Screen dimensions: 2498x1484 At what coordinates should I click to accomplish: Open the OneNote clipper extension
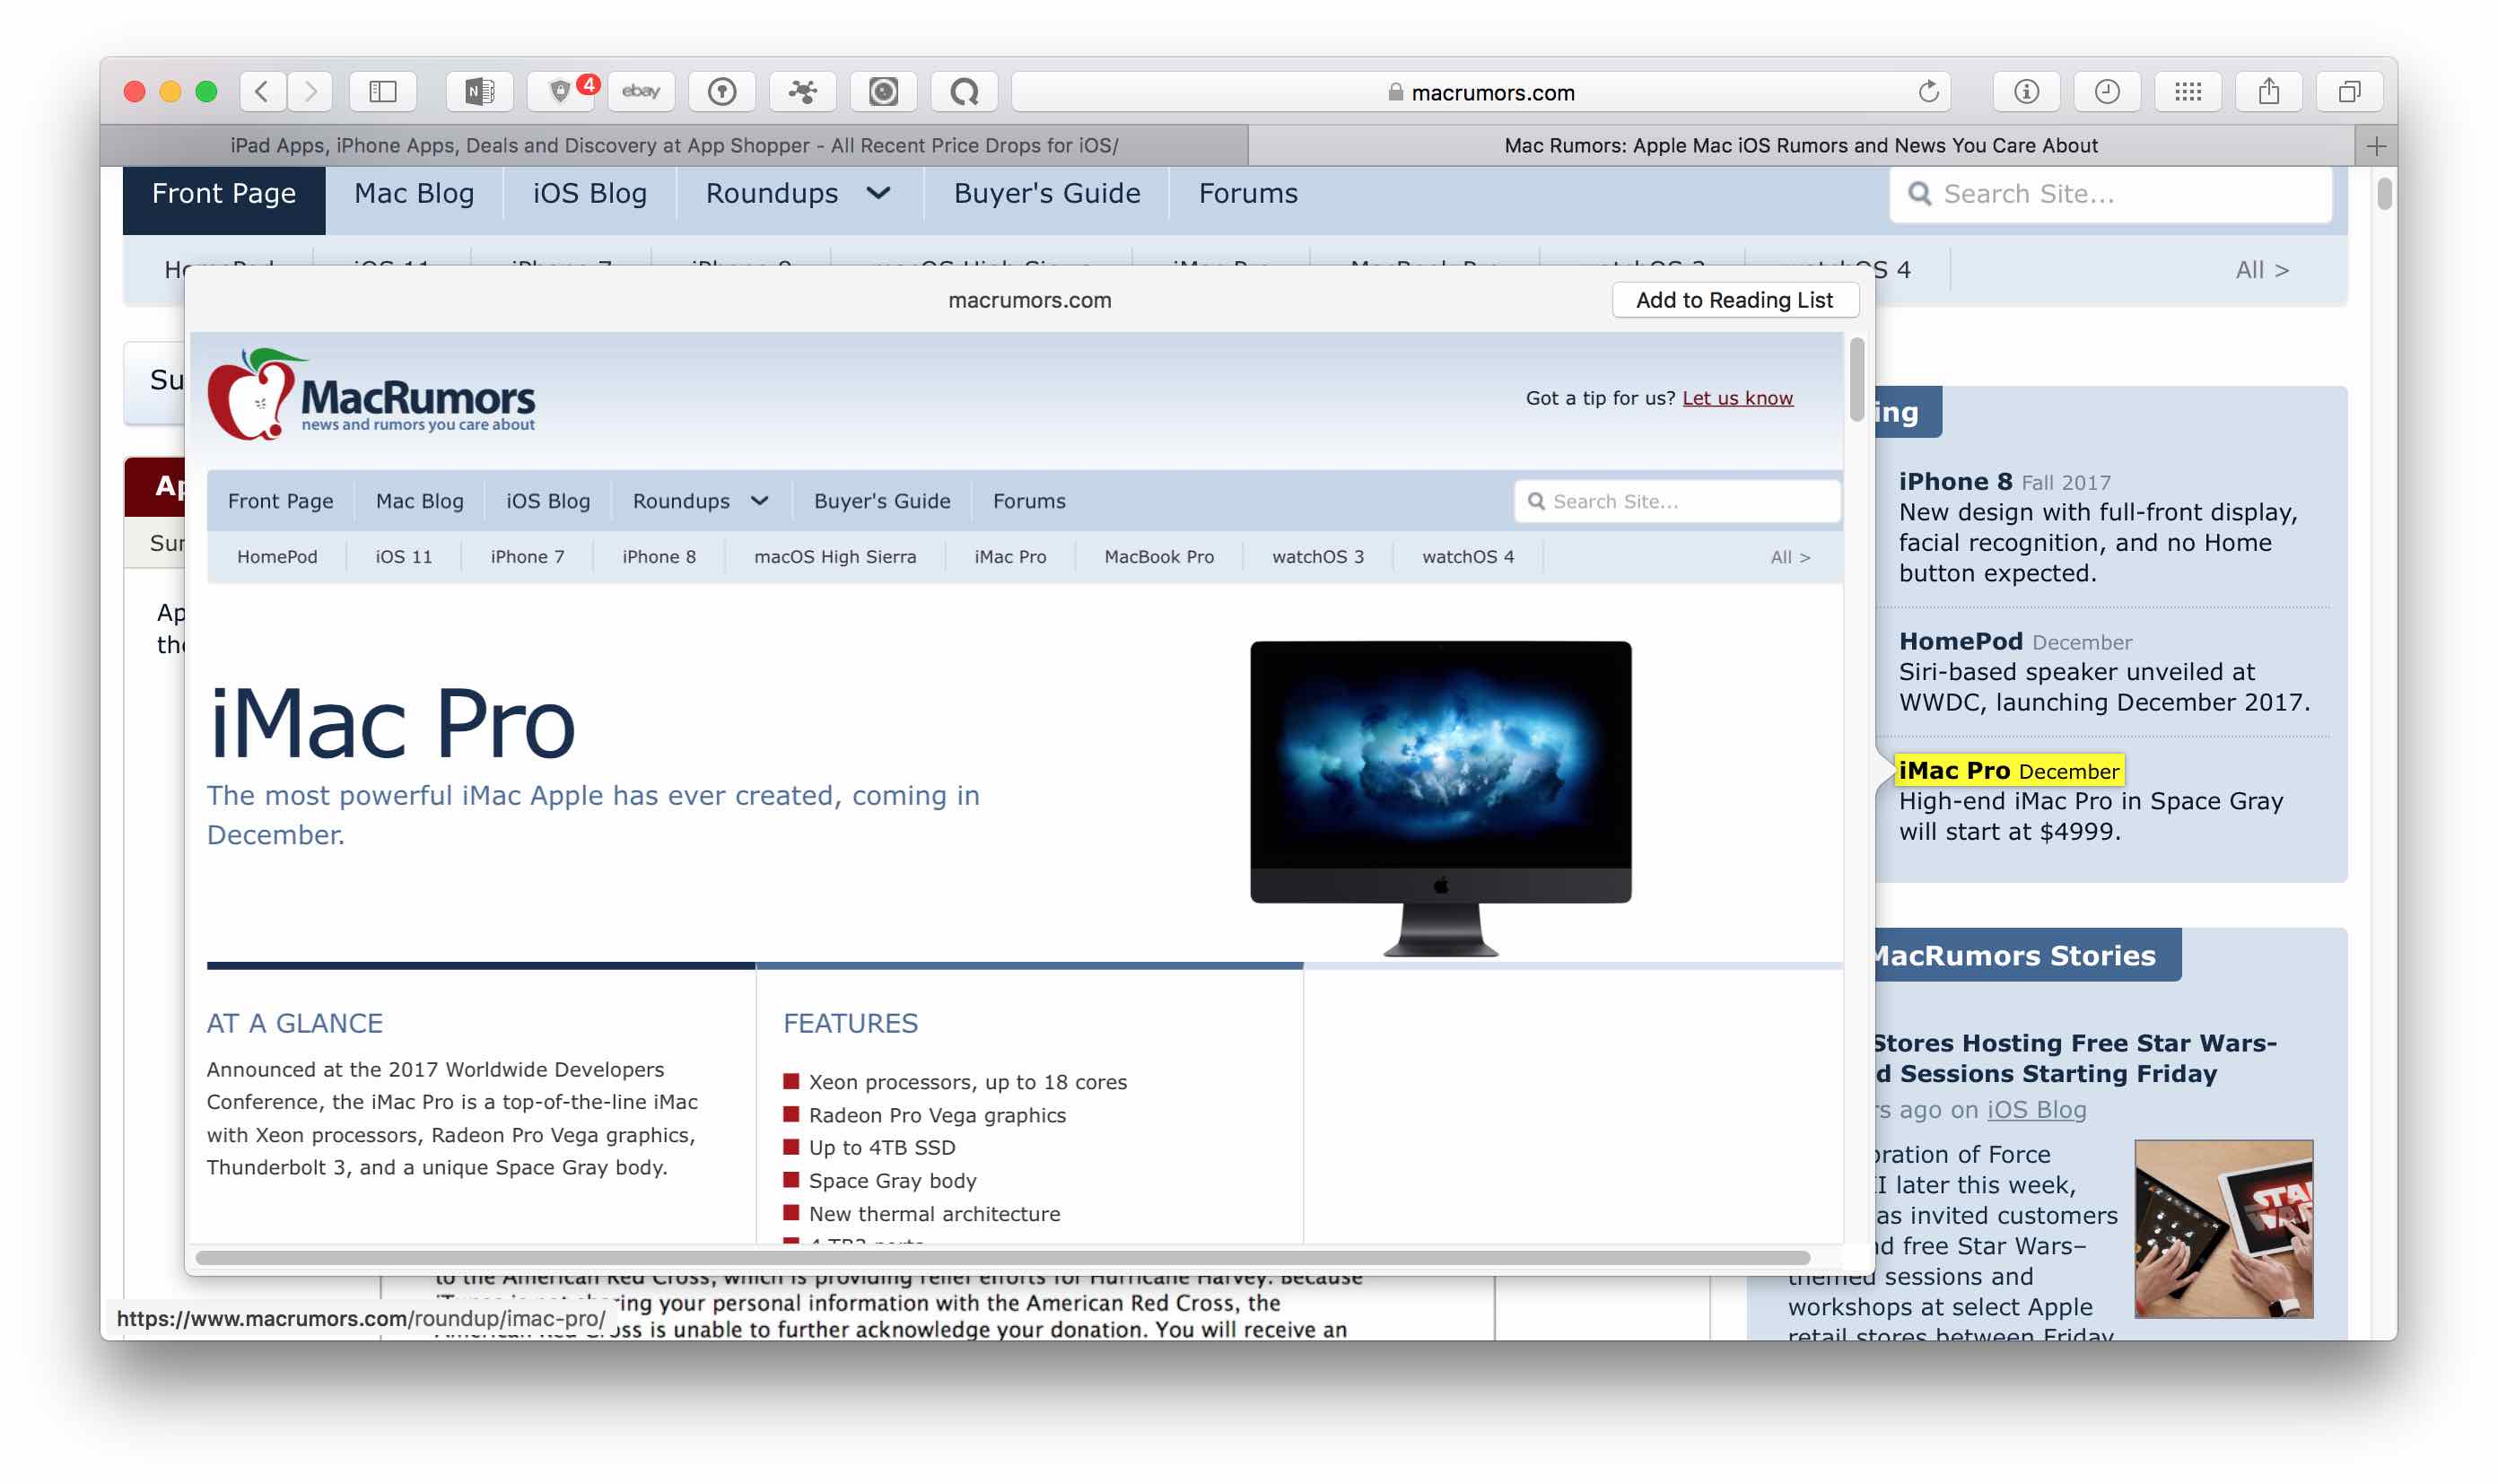tap(480, 92)
